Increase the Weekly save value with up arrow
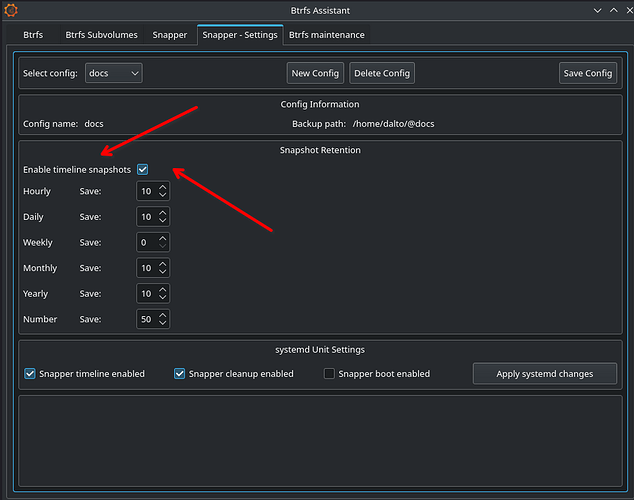The height and width of the screenshot is (500, 634). point(163,237)
